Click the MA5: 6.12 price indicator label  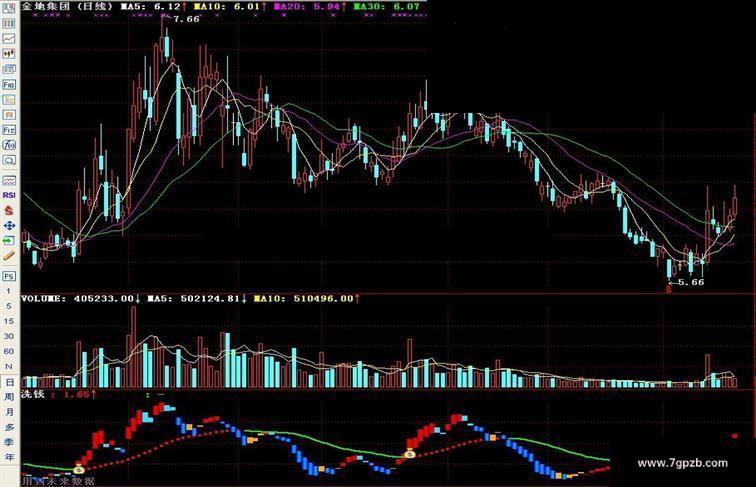pyautogui.click(x=153, y=6)
